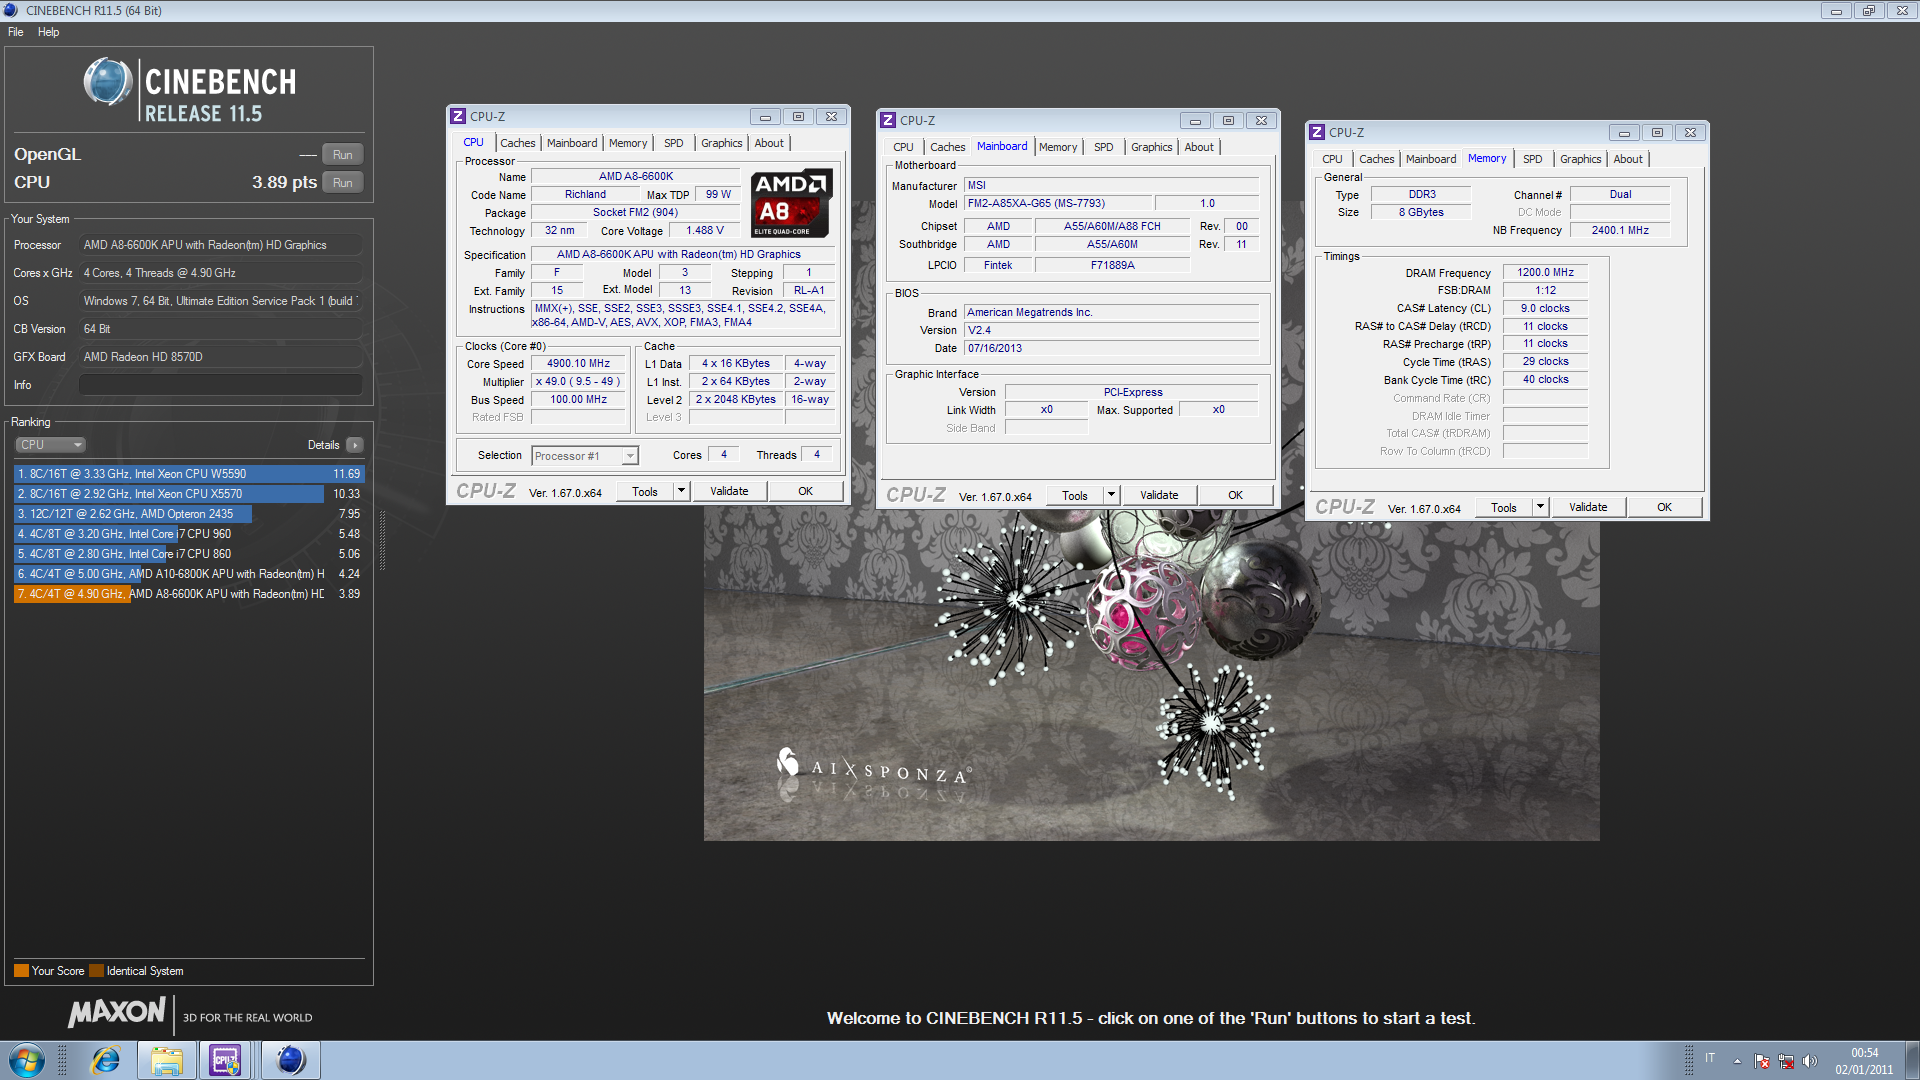Click BIOS date 07/16/2013 field

pos(1111,348)
